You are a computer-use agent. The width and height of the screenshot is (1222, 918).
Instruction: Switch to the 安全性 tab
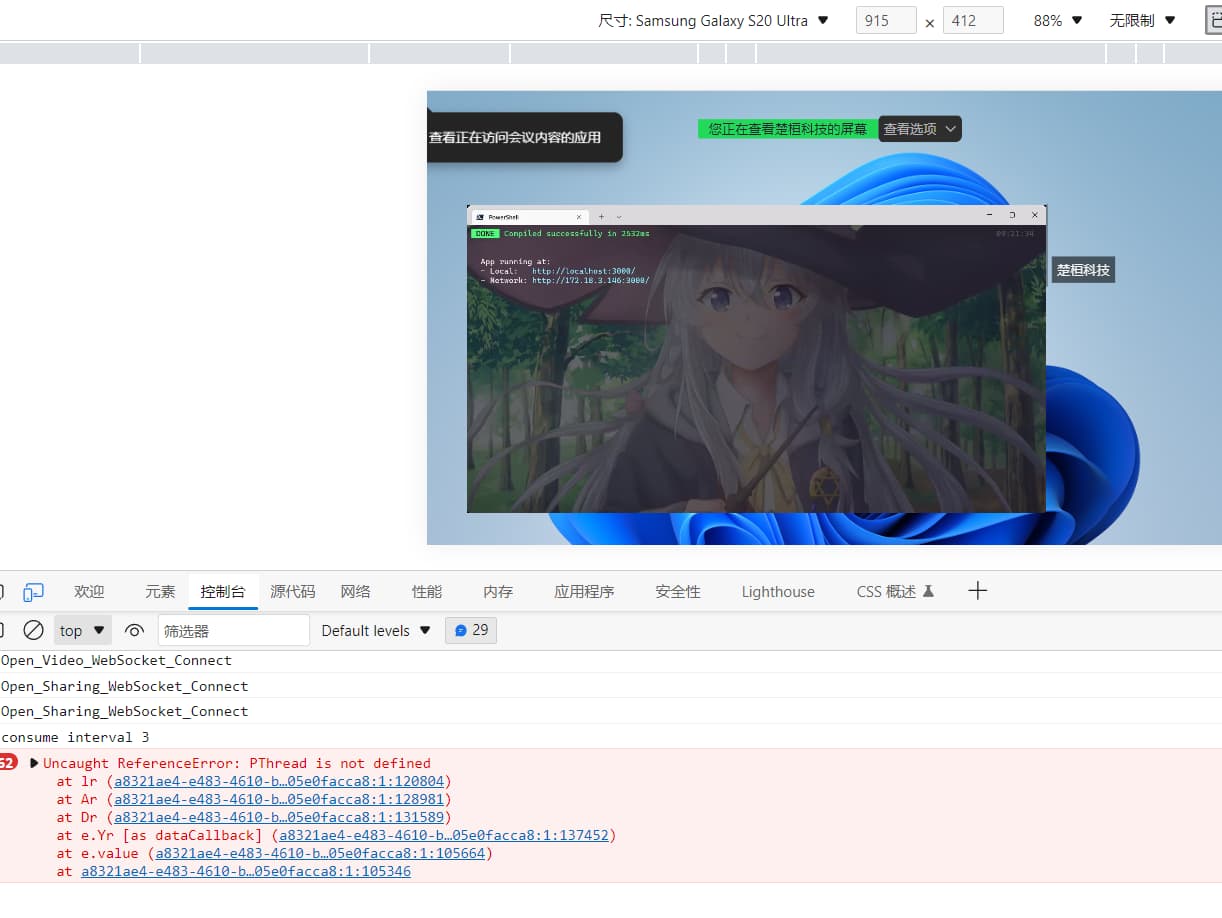pyautogui.click(x=678, y=592)
